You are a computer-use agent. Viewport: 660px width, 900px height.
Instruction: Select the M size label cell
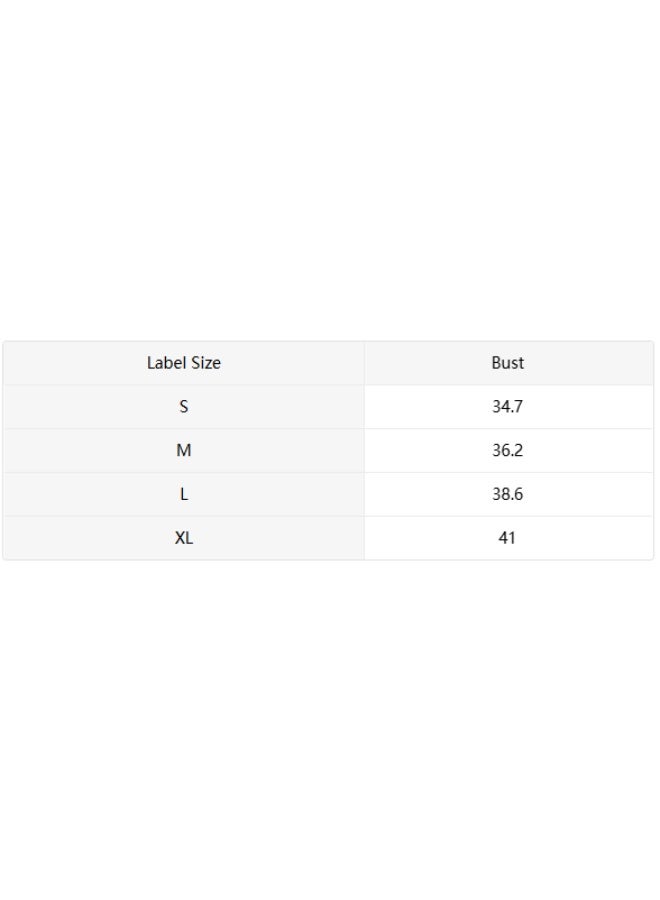click(184, 450)
